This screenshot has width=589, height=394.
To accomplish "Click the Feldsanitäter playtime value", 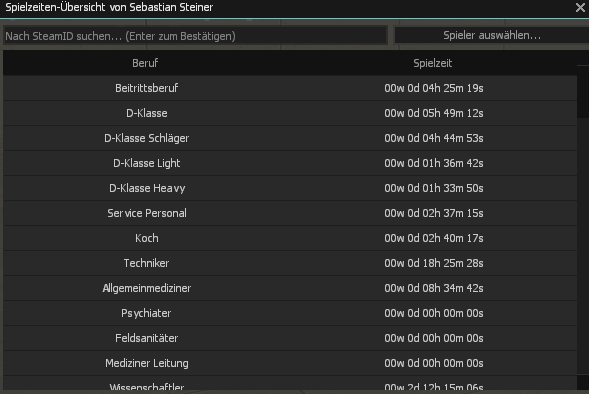I will tap(433, 338).
